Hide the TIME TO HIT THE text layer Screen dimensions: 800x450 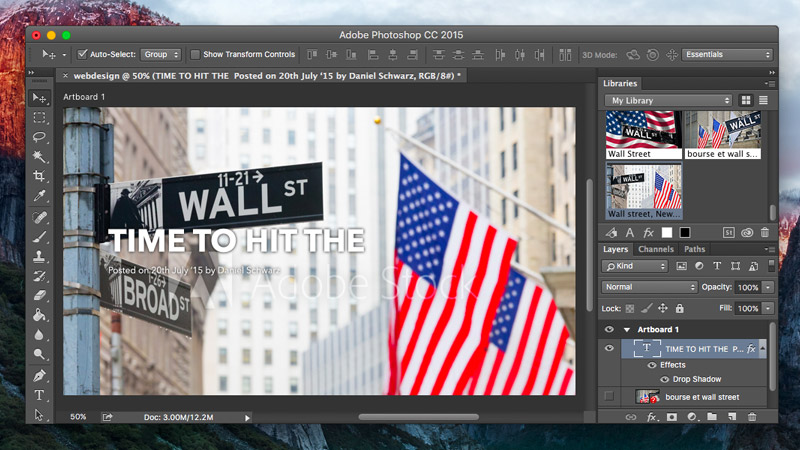(609, 348)
